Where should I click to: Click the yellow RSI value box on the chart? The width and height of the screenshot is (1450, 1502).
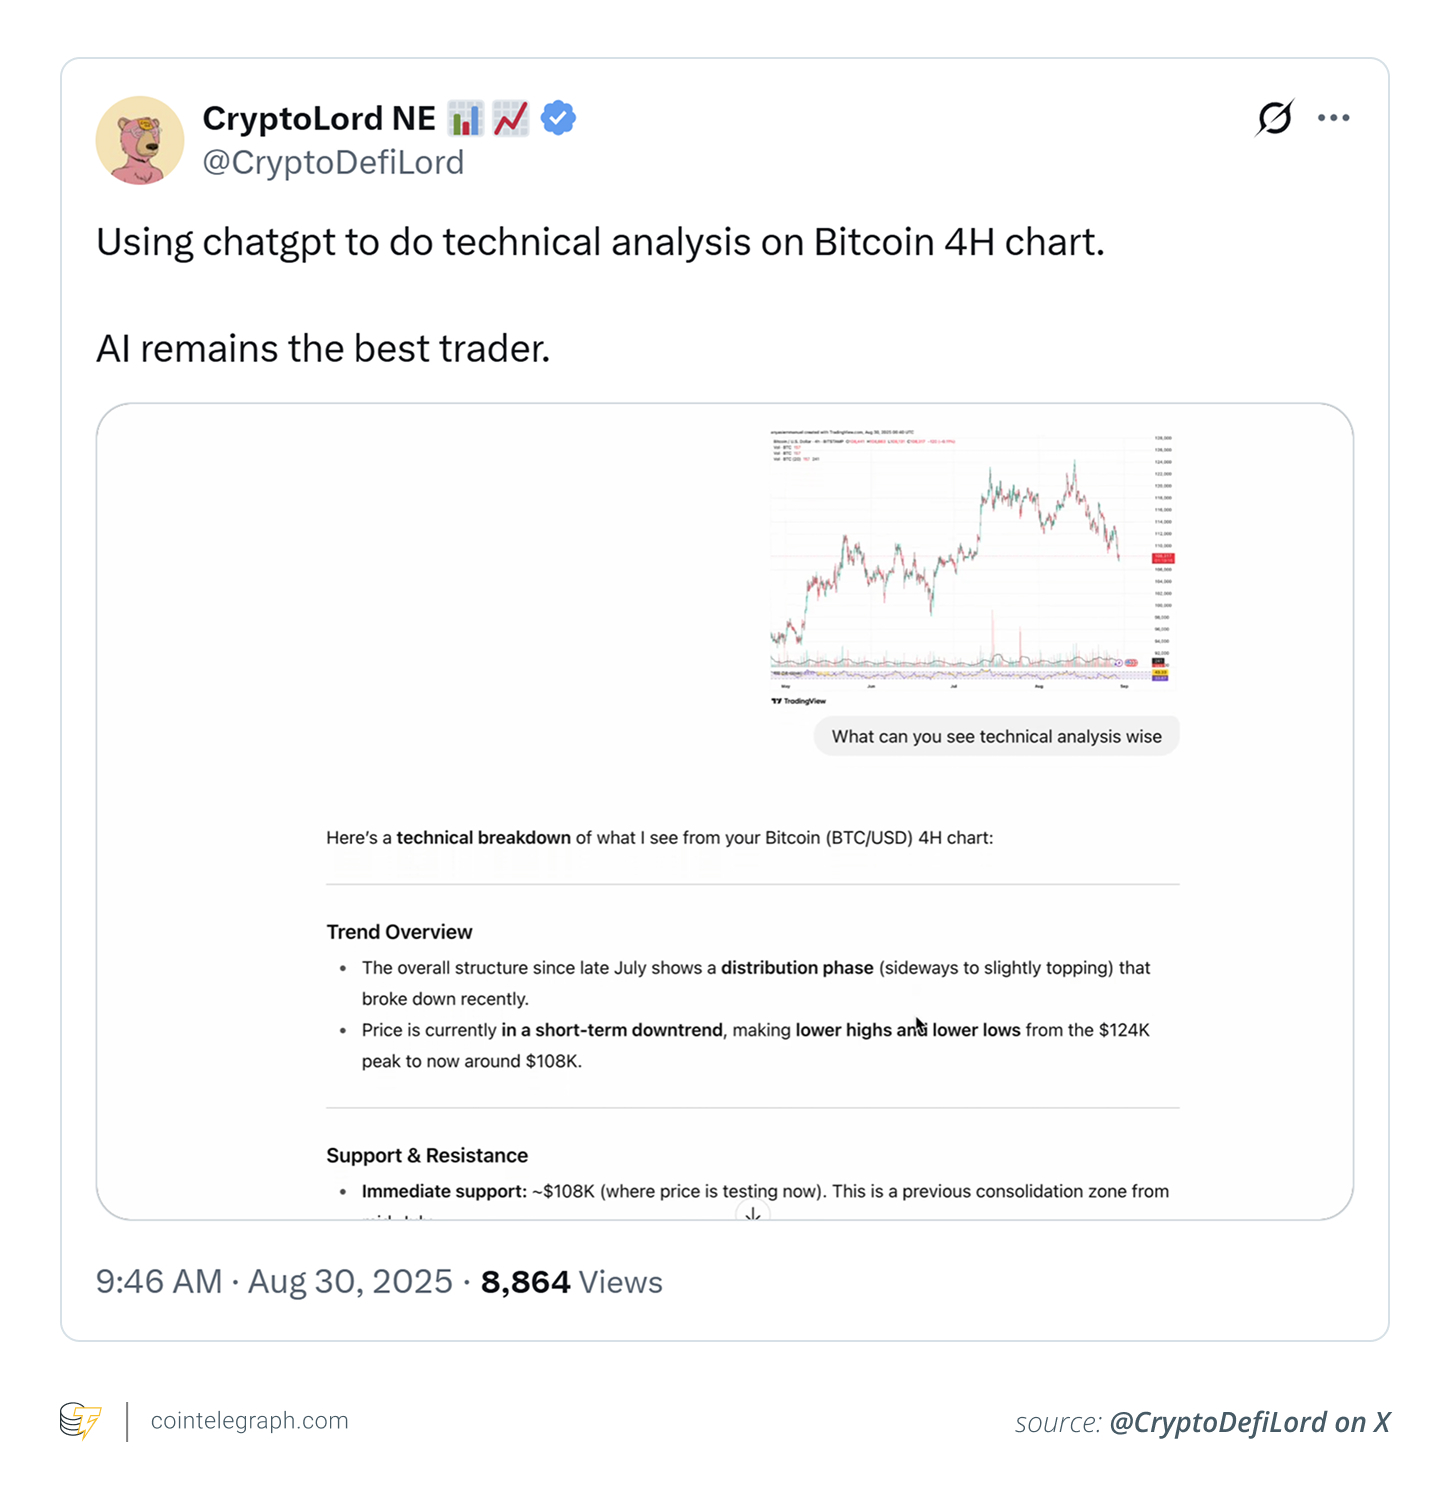tap(1162, 674)
